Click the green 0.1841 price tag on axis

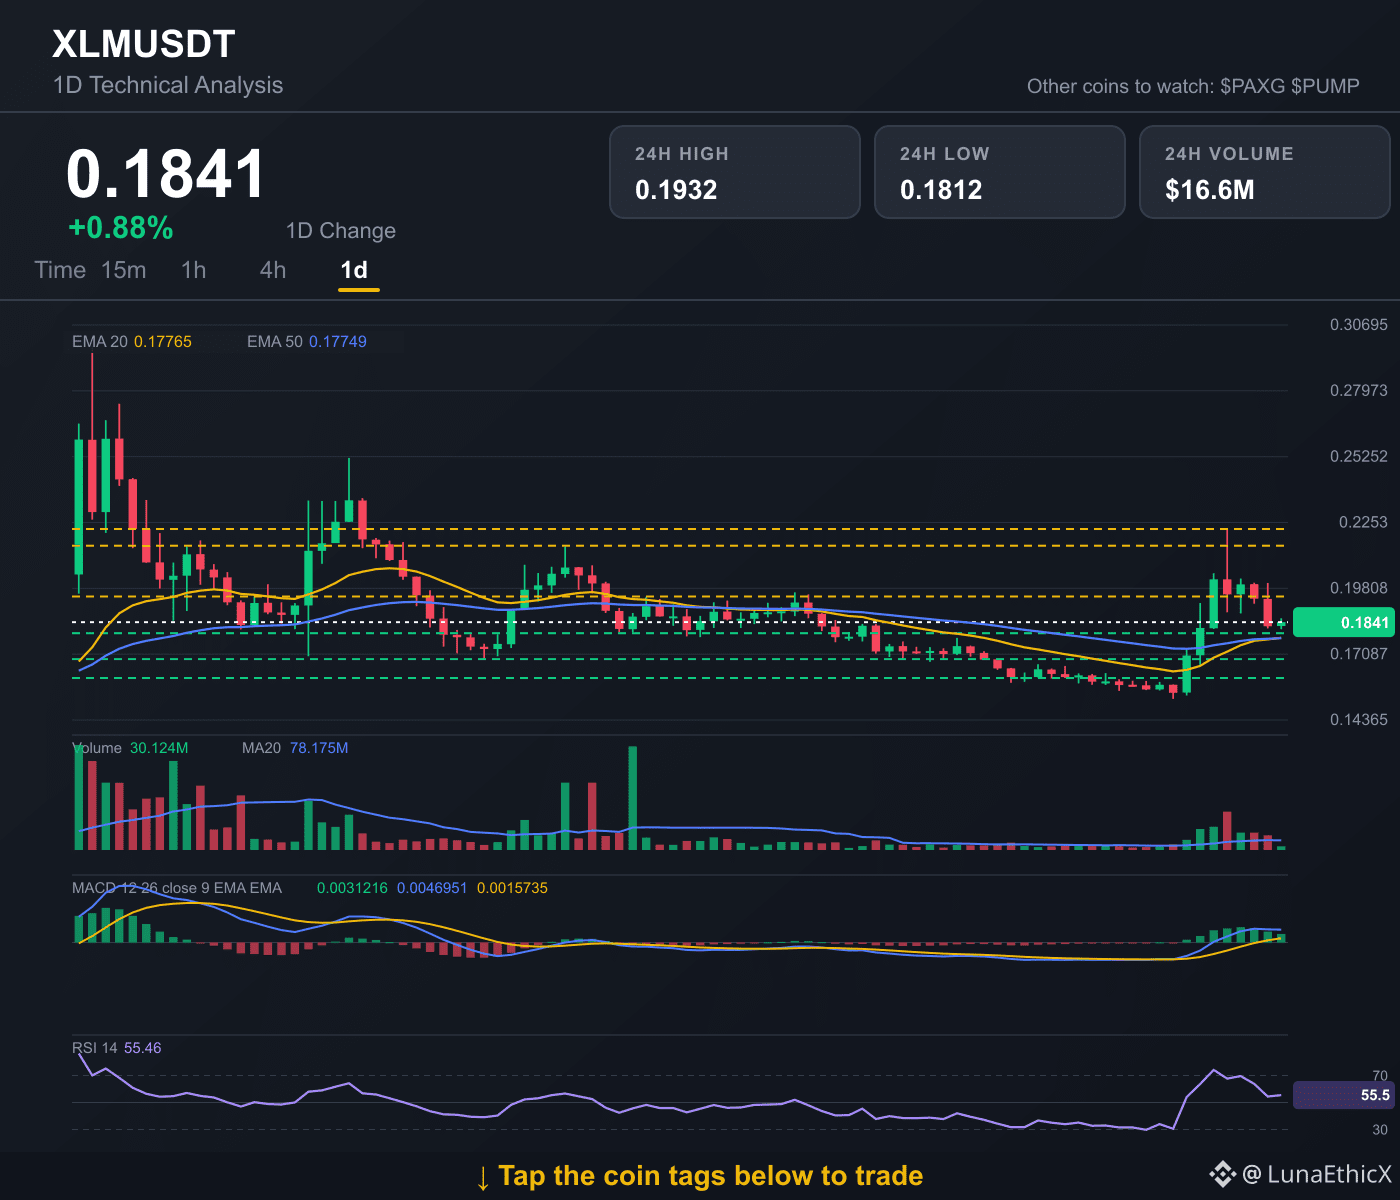point(1342,623)
